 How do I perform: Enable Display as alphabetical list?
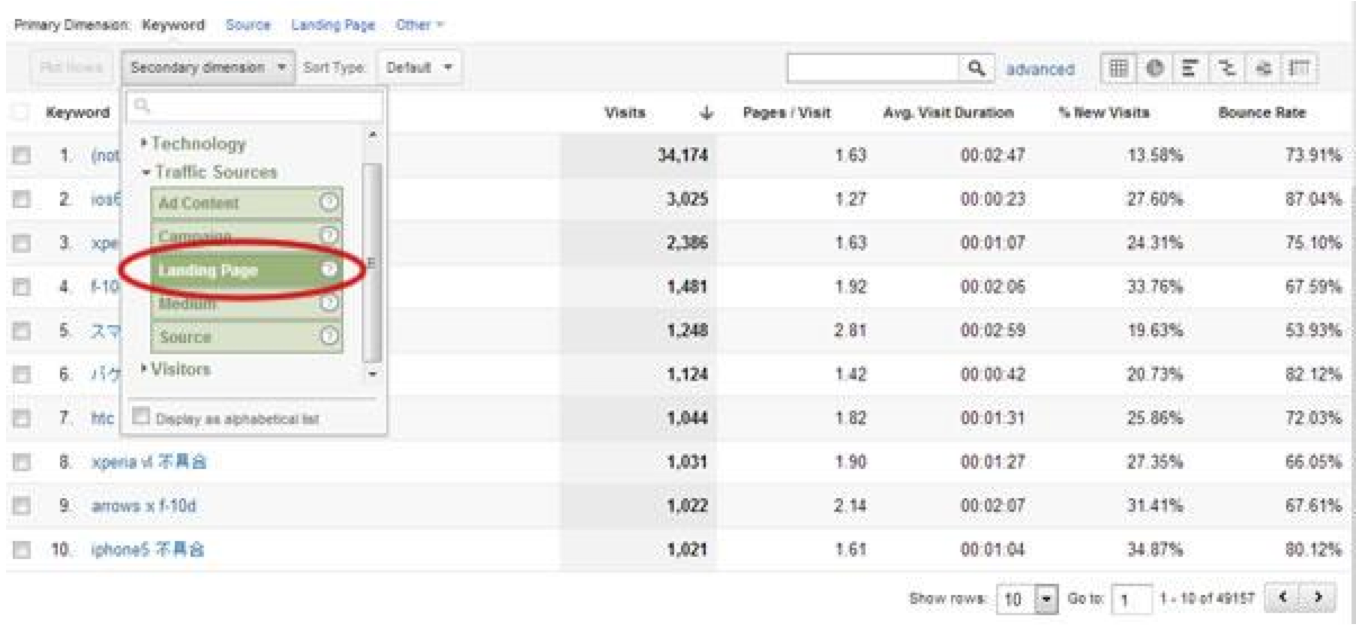[x=141, y=417]
